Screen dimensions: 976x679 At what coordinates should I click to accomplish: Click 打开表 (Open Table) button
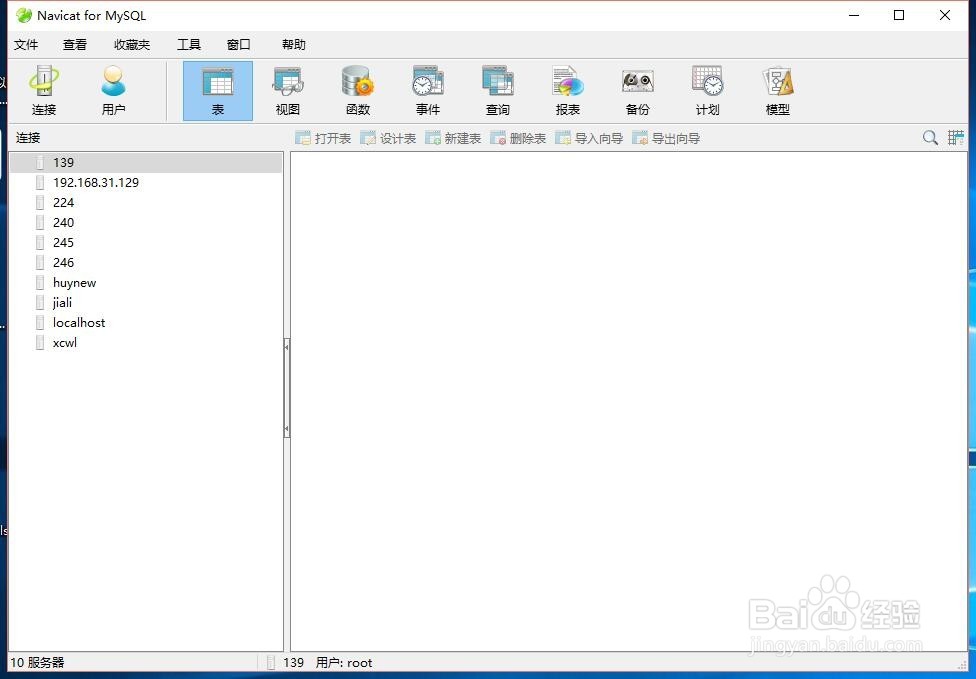(324, 138)
